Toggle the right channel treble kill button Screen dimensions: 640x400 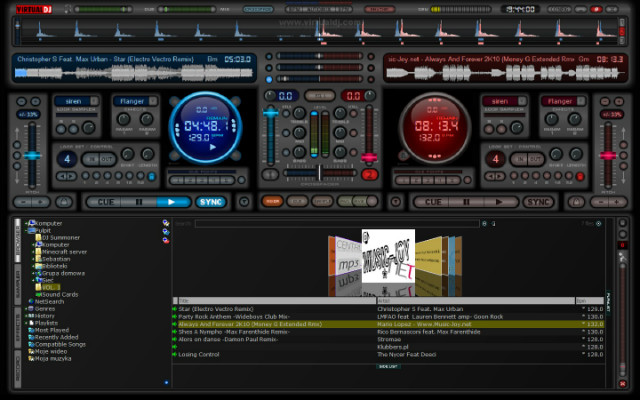coord(353,114)
